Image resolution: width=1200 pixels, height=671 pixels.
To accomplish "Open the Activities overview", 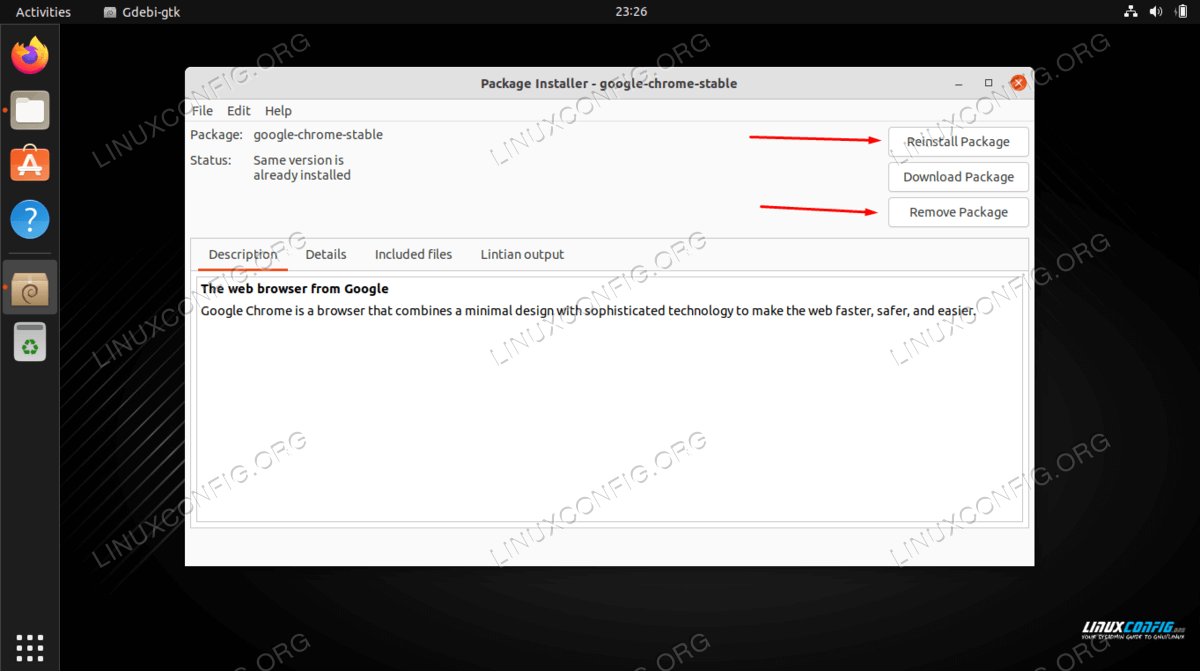I will tap(43, 12).
